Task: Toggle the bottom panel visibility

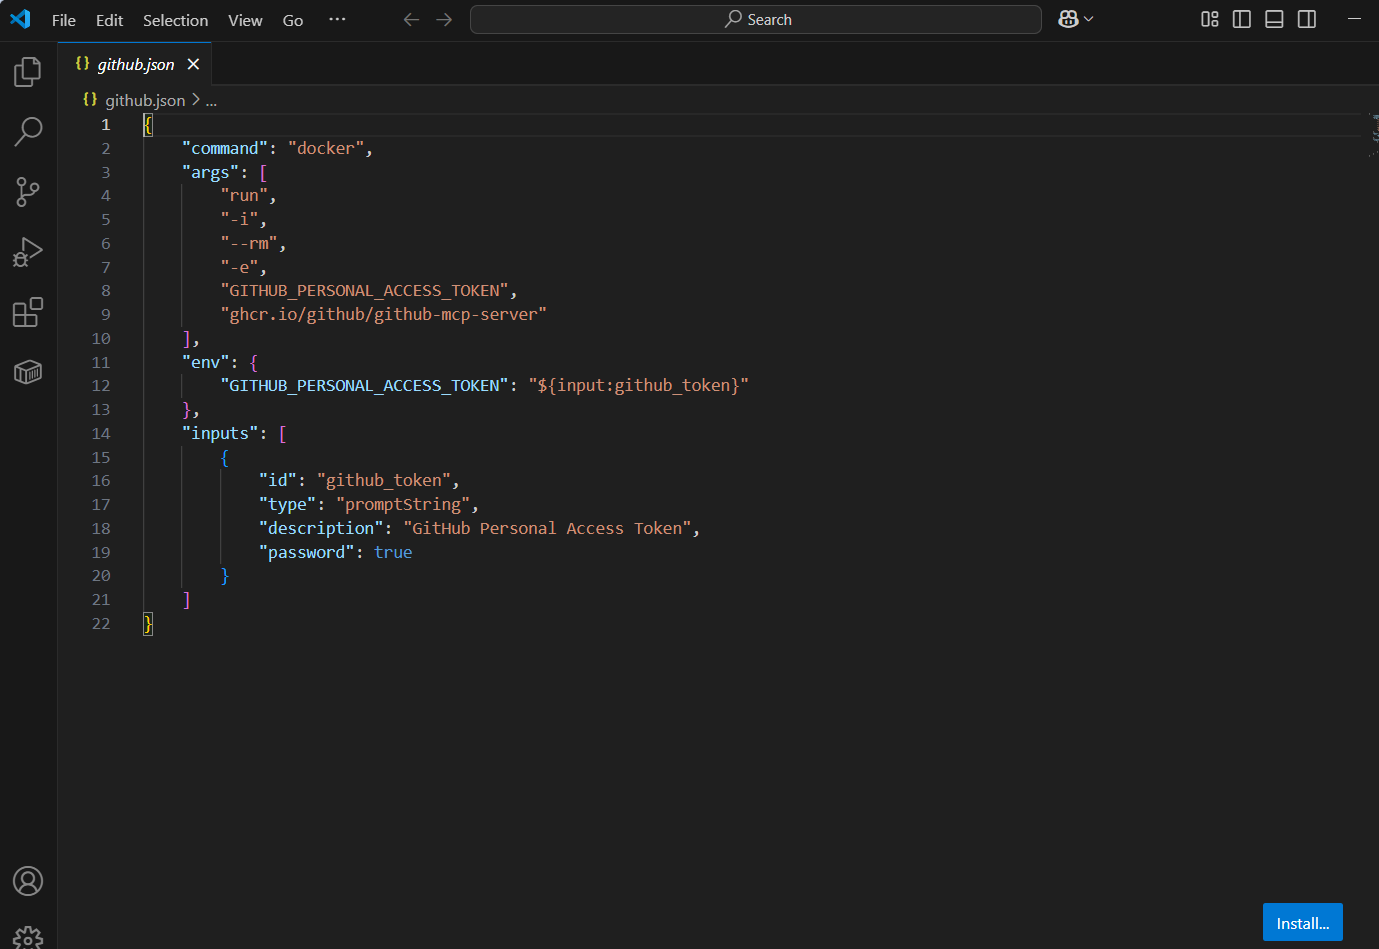Action: (x=1274, y=19)
